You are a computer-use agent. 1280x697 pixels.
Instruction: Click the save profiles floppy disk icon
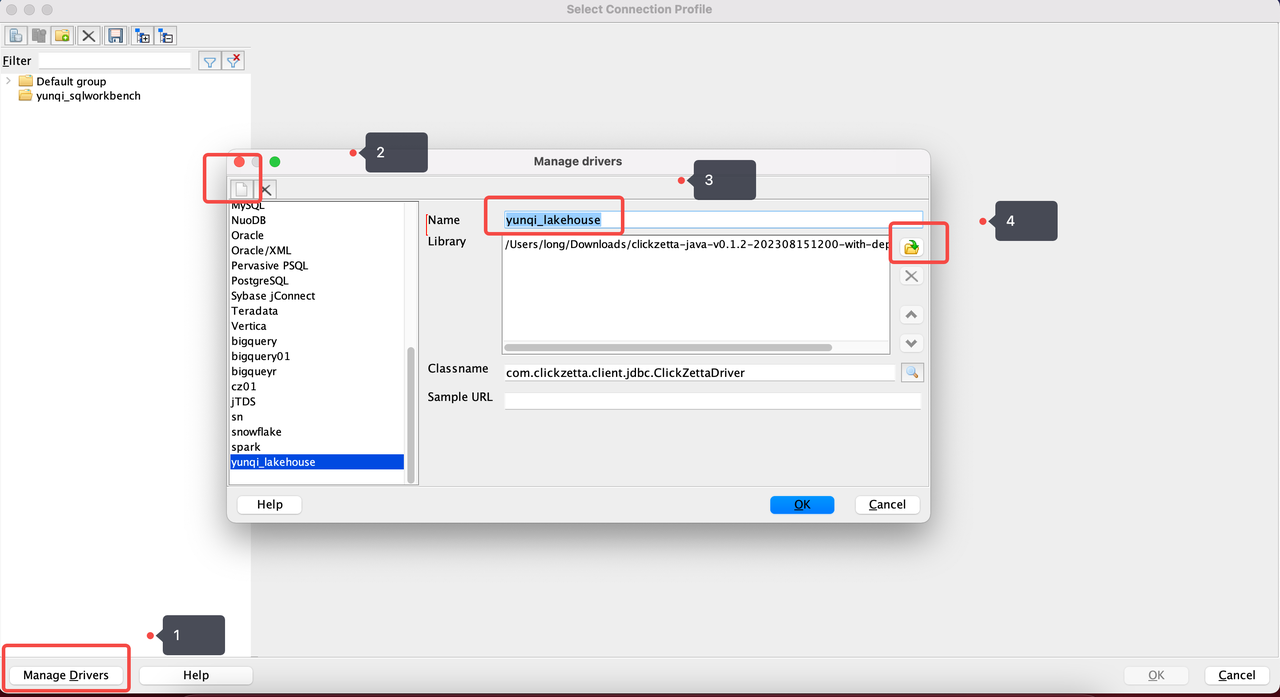tap(115, 36)
